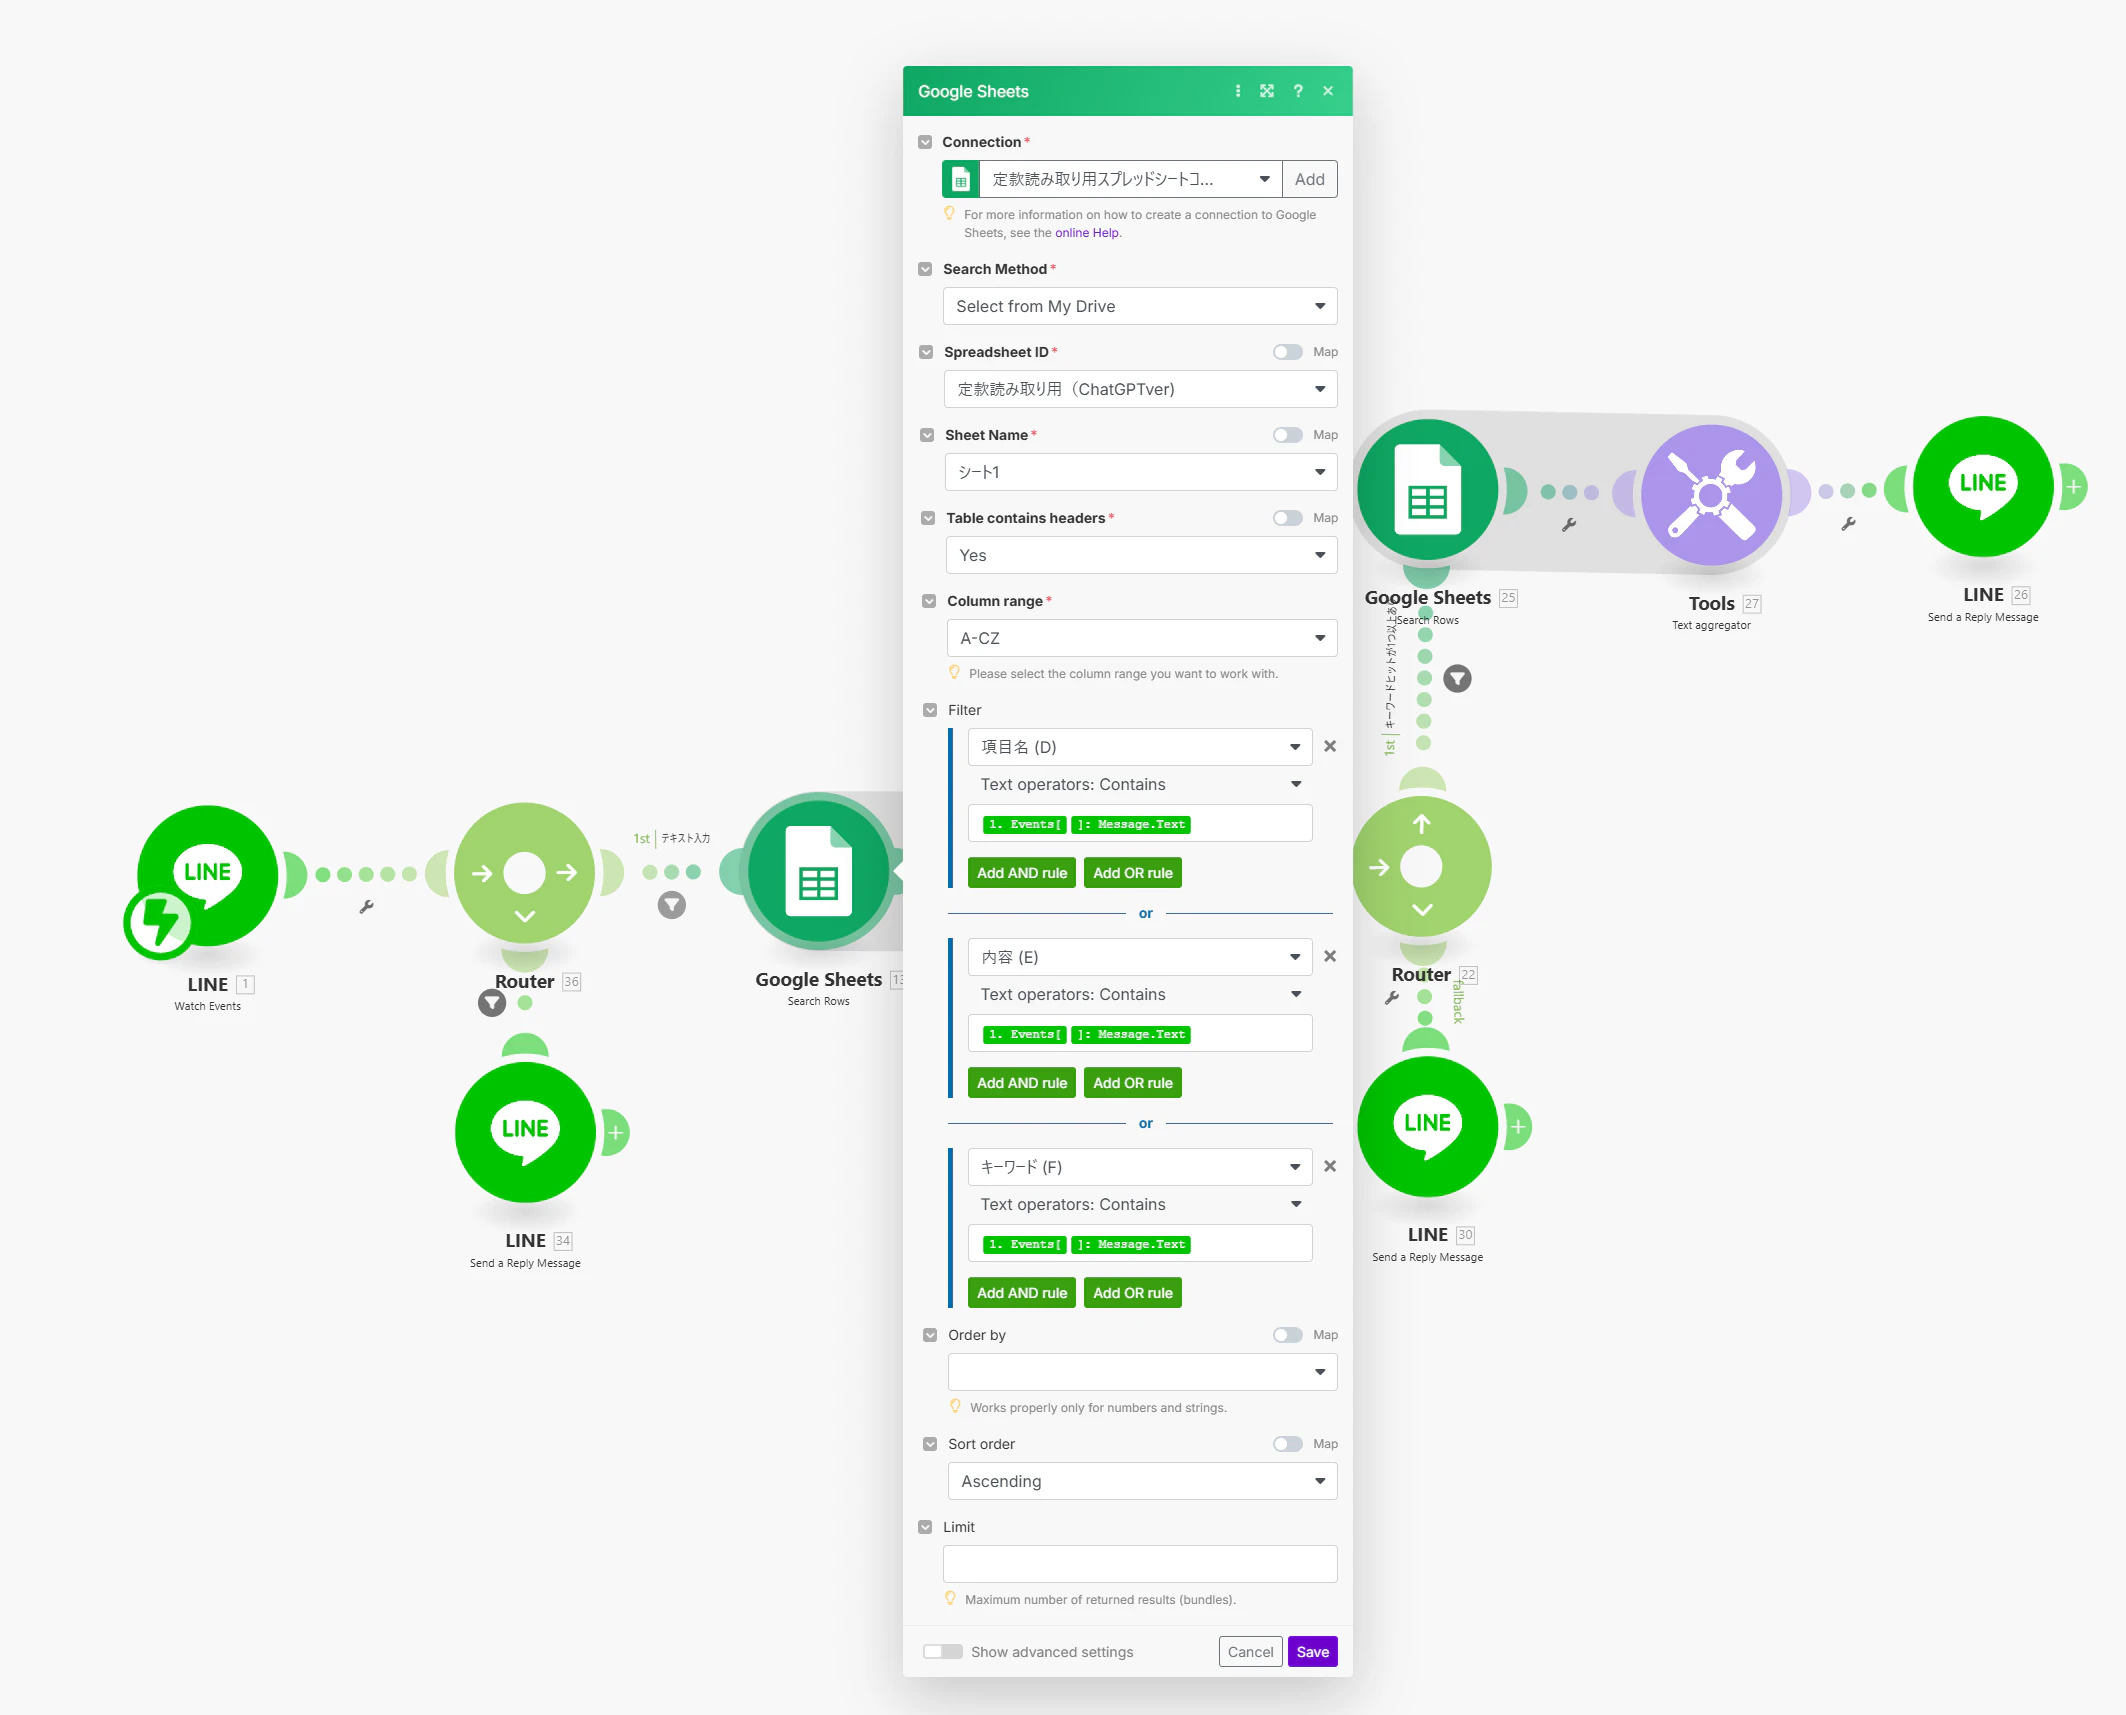The width and height of the screenshot is (2126, 1715).
Task: Click the filter icon on the テキスト入力 route
Action: (672, 905)
